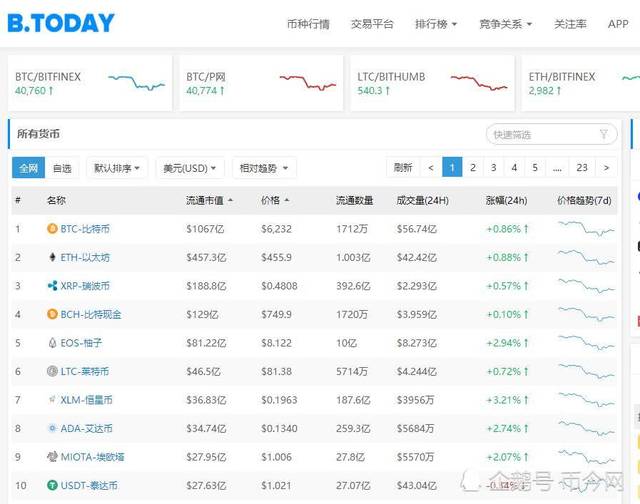Viewport: 640px width, 504px height.
Task: Open the EOS-柚子 link
Action: [x=81, y=343]
